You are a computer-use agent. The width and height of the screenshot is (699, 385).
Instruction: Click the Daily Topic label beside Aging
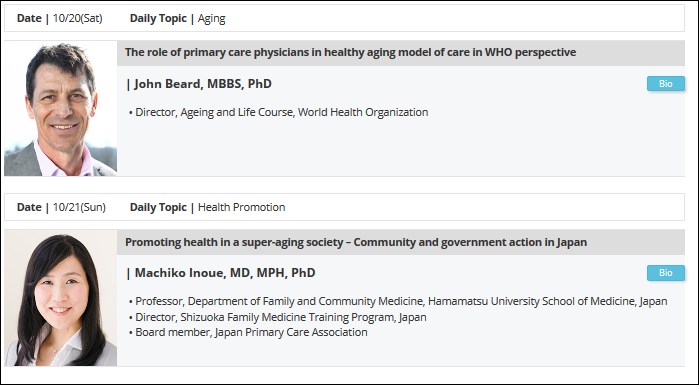pos(158,19)
